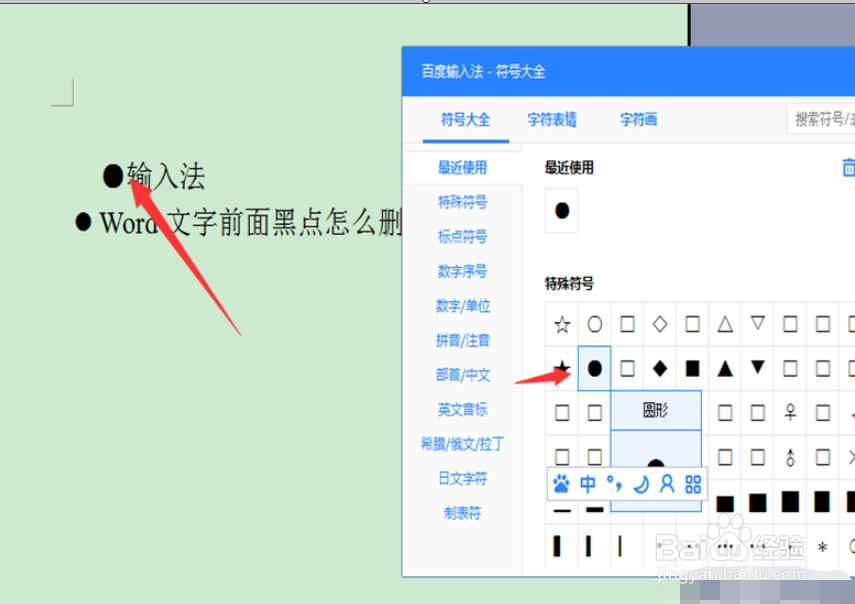The image size is (855, 604).
Task: Insert the solid upward black triangle symbol
Action: (725, 368)
